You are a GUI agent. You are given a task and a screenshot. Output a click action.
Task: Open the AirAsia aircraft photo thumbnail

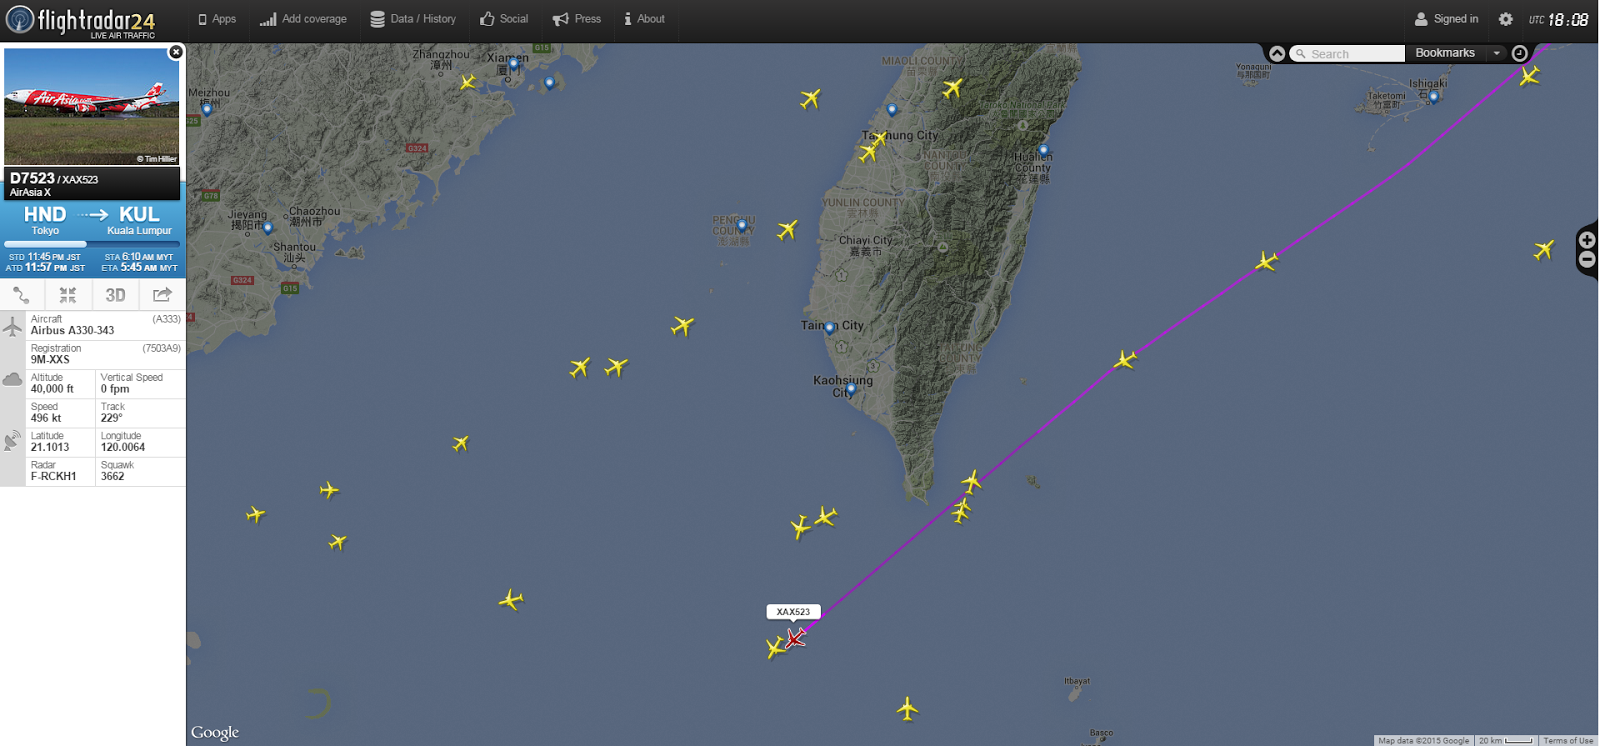coord(92,106)
